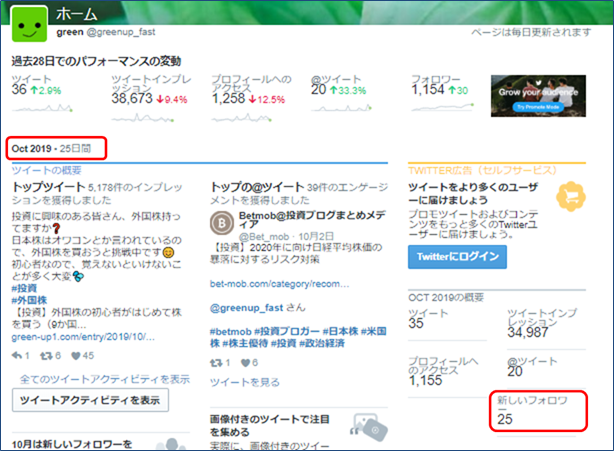Click the summary profile visits 1,155
The height and width of the screenshot is (451, 614).
[x=425, y=380]
